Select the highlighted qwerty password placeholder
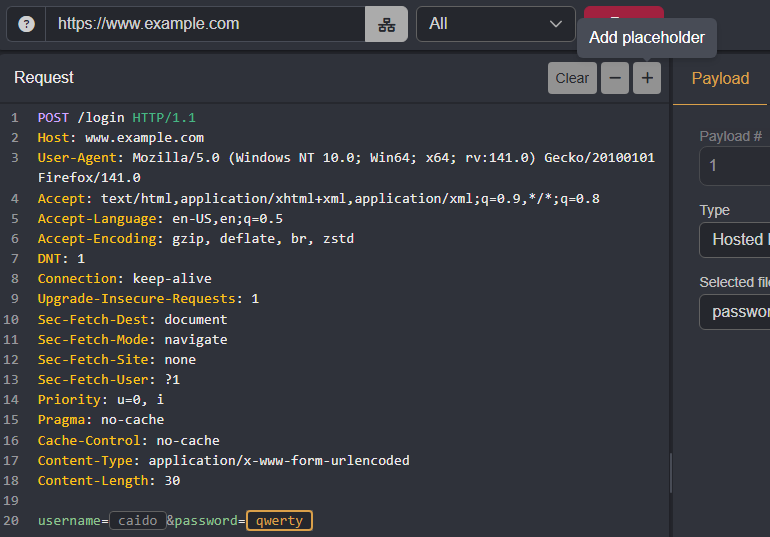This screenshot has width=770, height=537. coord(279,521)
